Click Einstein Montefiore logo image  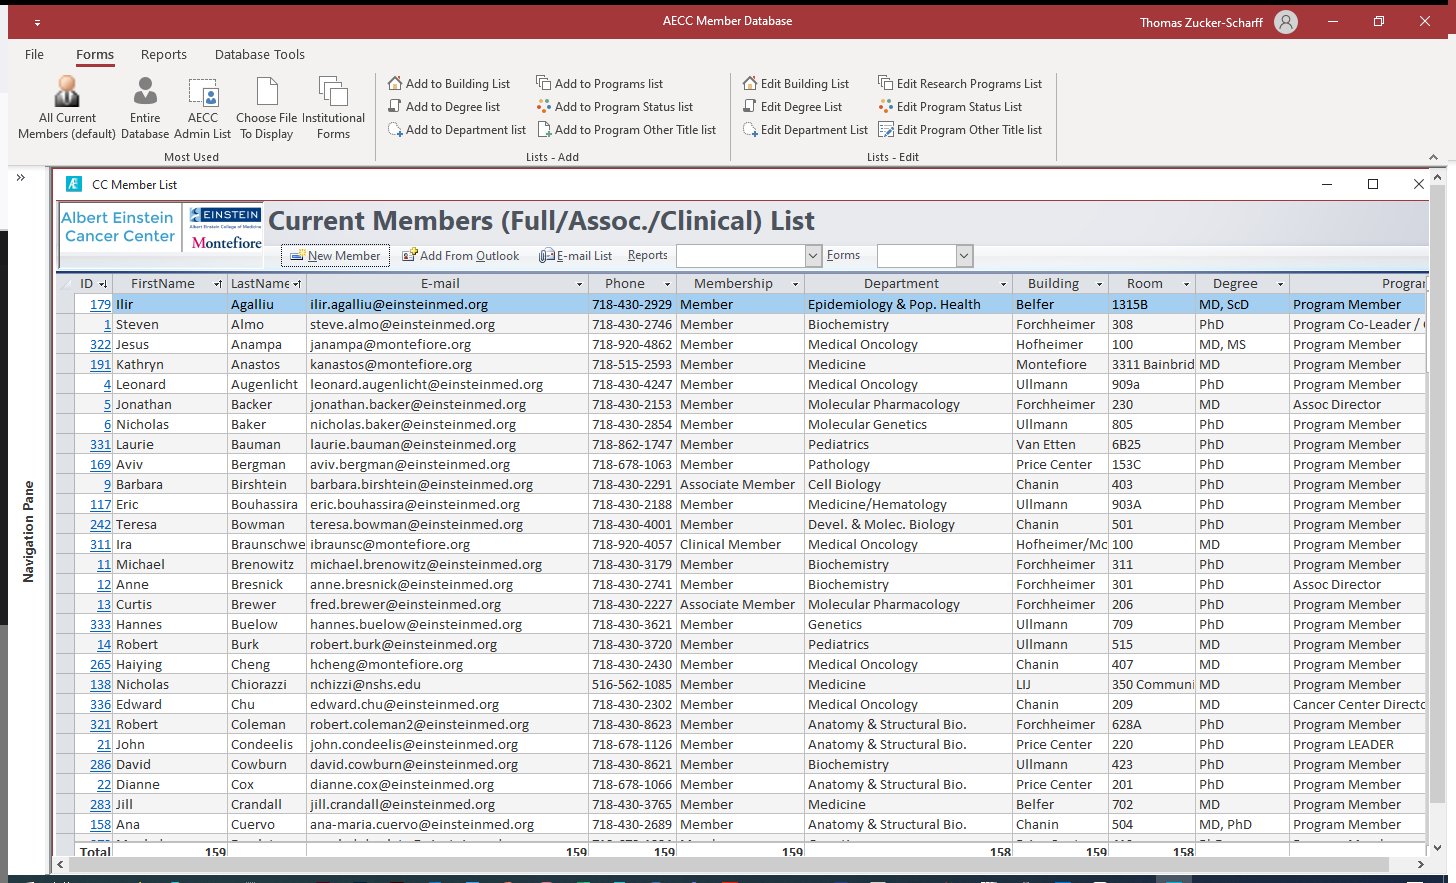225,228
